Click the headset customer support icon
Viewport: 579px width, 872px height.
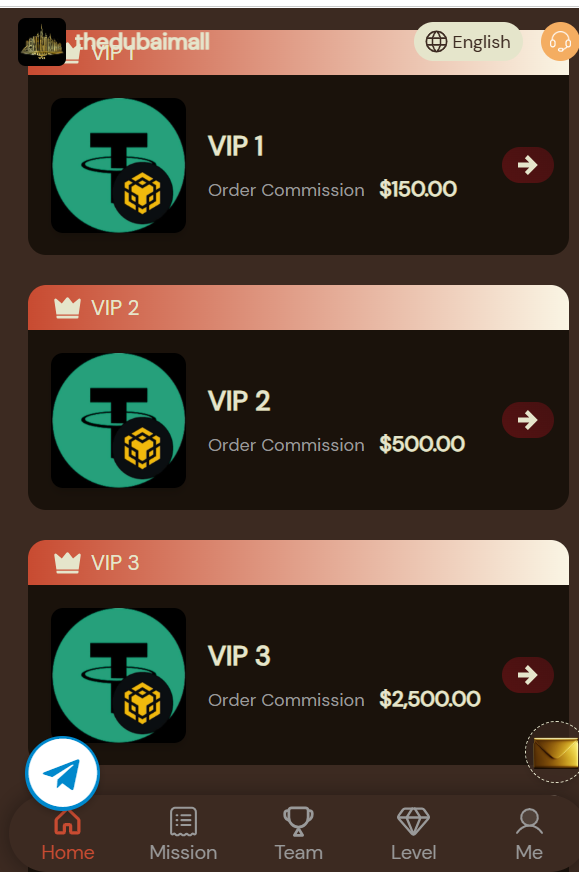(x=560, y=42)
